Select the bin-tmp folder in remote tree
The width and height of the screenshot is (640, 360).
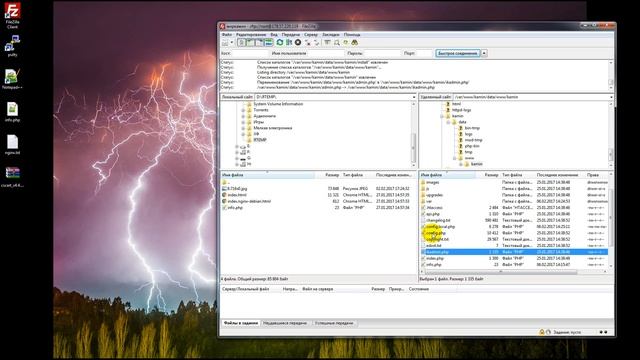click(x=472, y=128)
